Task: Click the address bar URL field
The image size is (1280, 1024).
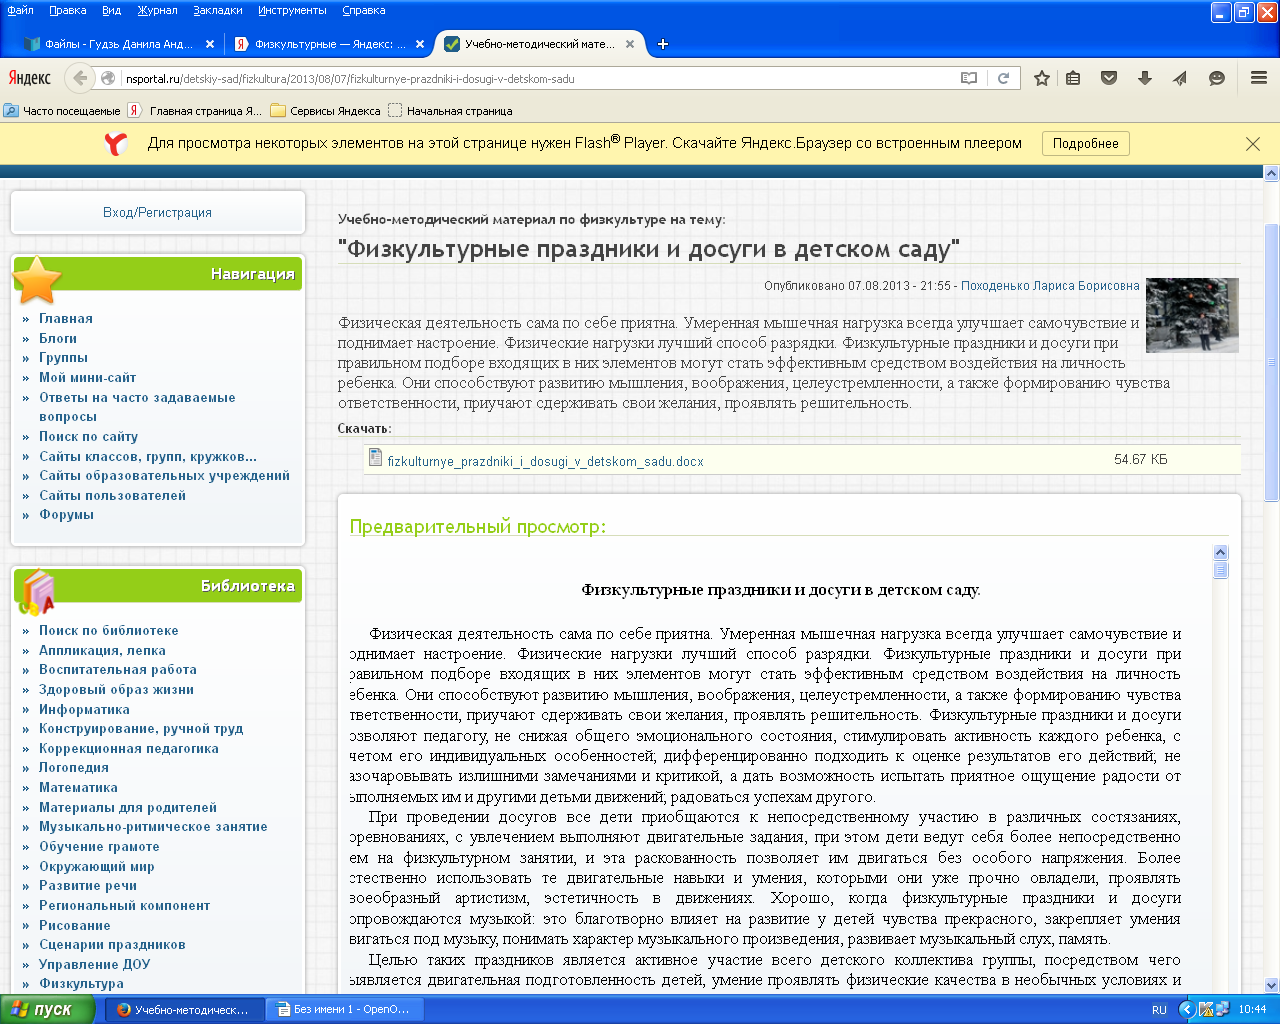Action: tap(540, 78)
